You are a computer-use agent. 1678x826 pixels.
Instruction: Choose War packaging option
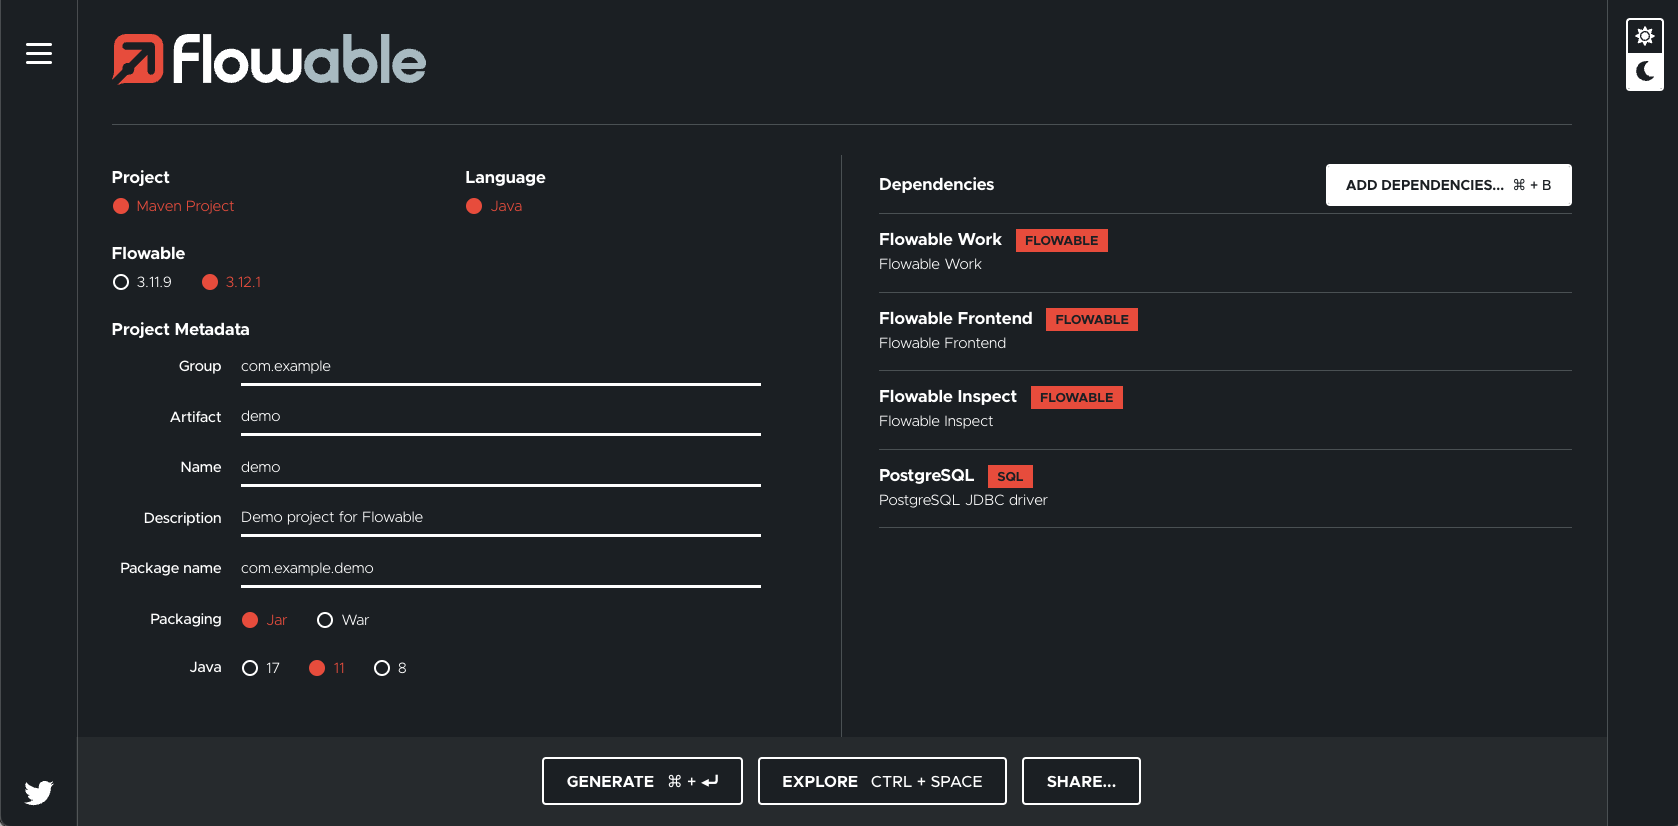coord(325,620)
